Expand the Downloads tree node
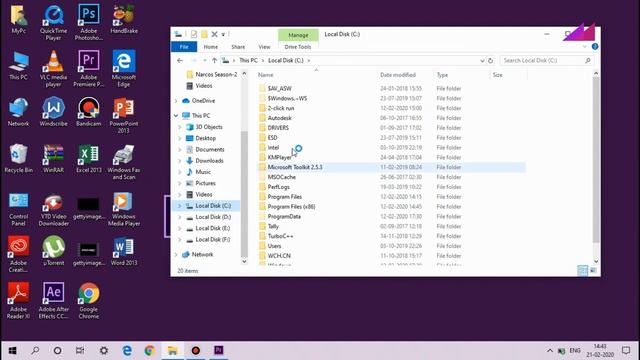Image resolution: width=640 pixels, height=360 pixels. tap(180, 161)
